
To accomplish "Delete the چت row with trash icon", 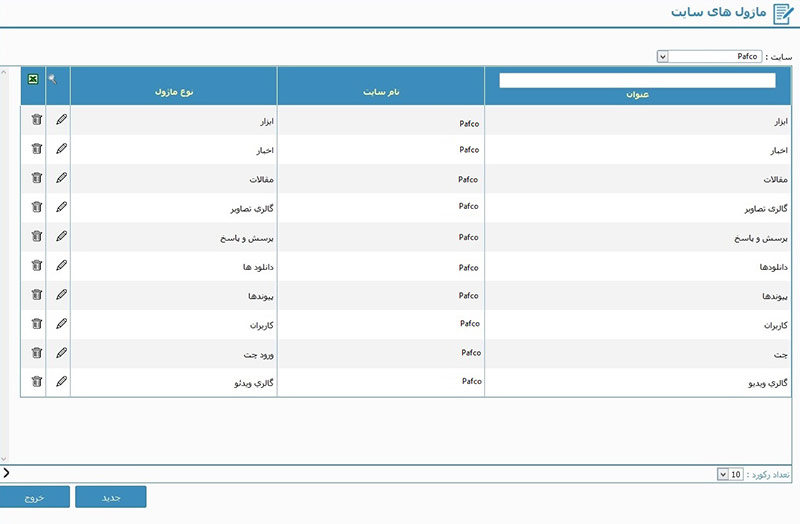I will 37,353.
